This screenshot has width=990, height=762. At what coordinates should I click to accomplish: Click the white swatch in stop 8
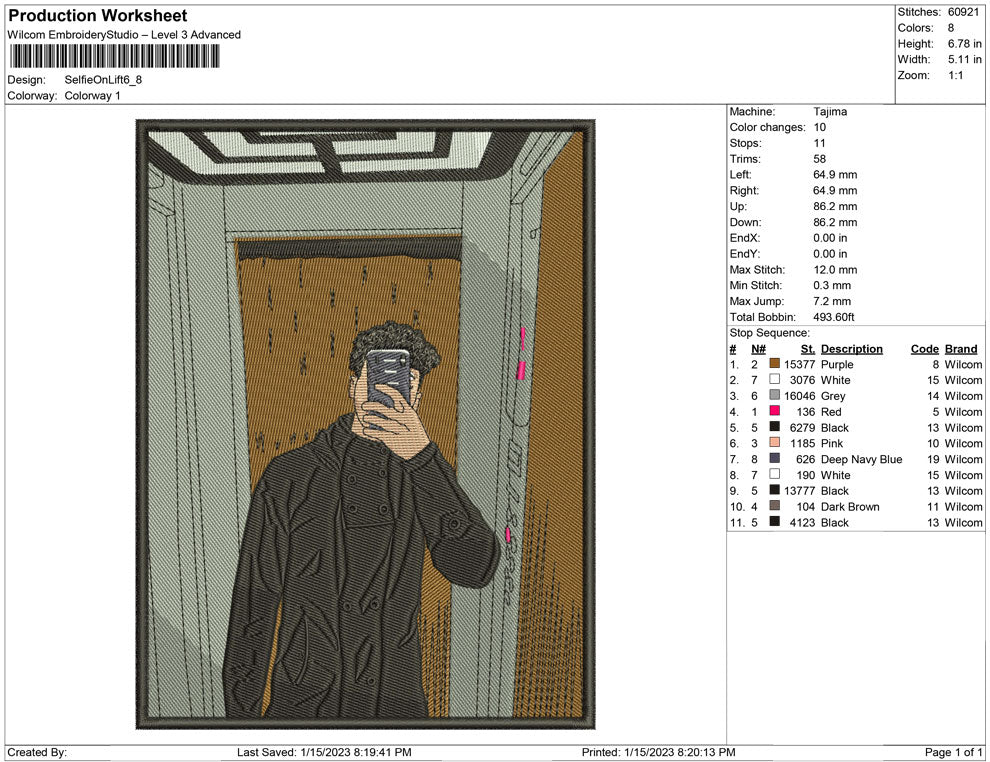coord(775,474)
